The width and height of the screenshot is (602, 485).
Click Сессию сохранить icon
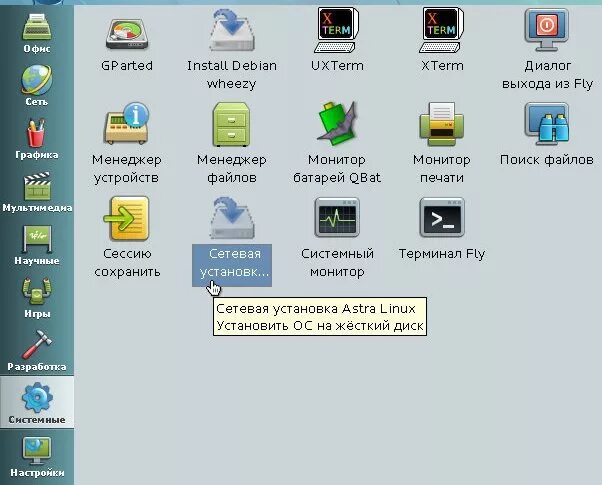pyautogui.click(x=127, y=237)
